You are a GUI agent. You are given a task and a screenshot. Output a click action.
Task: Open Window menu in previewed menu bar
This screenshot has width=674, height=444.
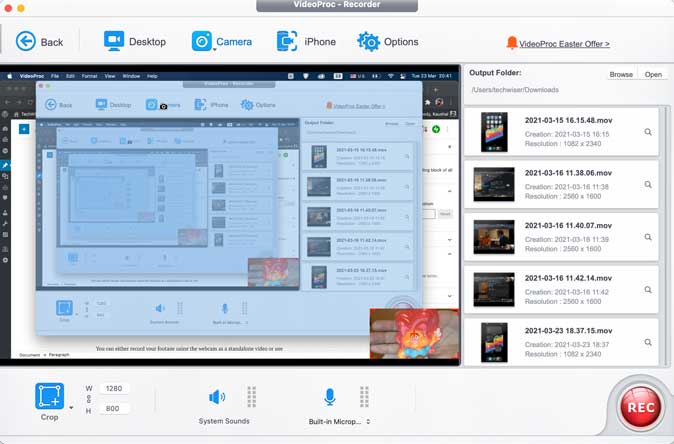click(x=131, y=76)
